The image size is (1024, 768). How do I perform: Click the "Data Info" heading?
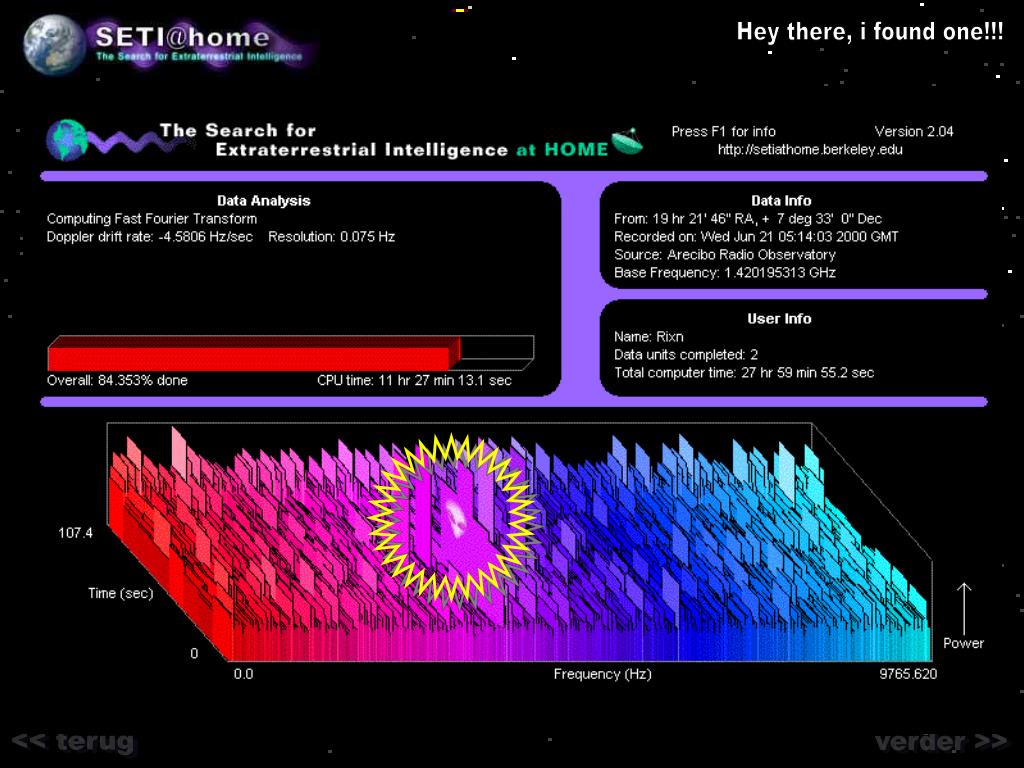pos(781,200)
